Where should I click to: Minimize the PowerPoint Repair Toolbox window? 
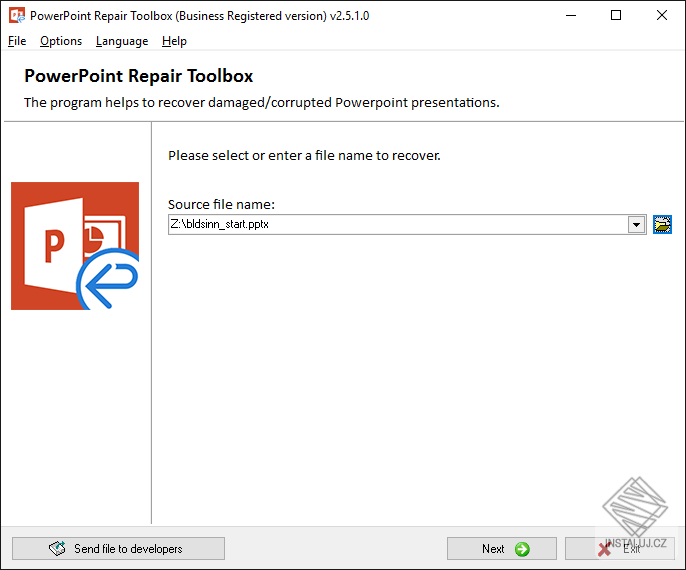coord(571,15)
